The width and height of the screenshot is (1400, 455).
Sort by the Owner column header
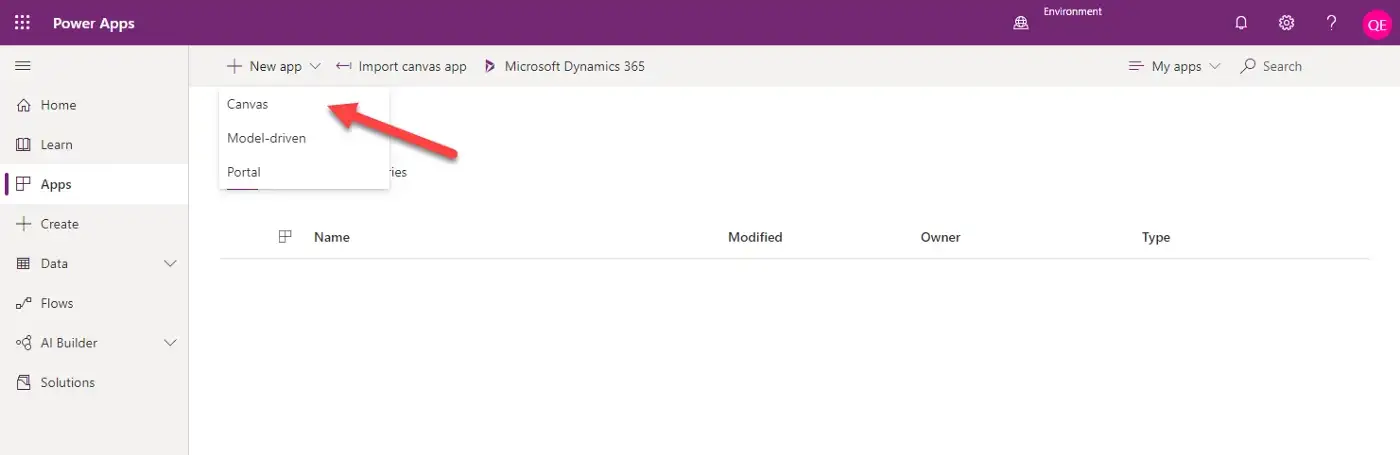[x=940, y=237]
